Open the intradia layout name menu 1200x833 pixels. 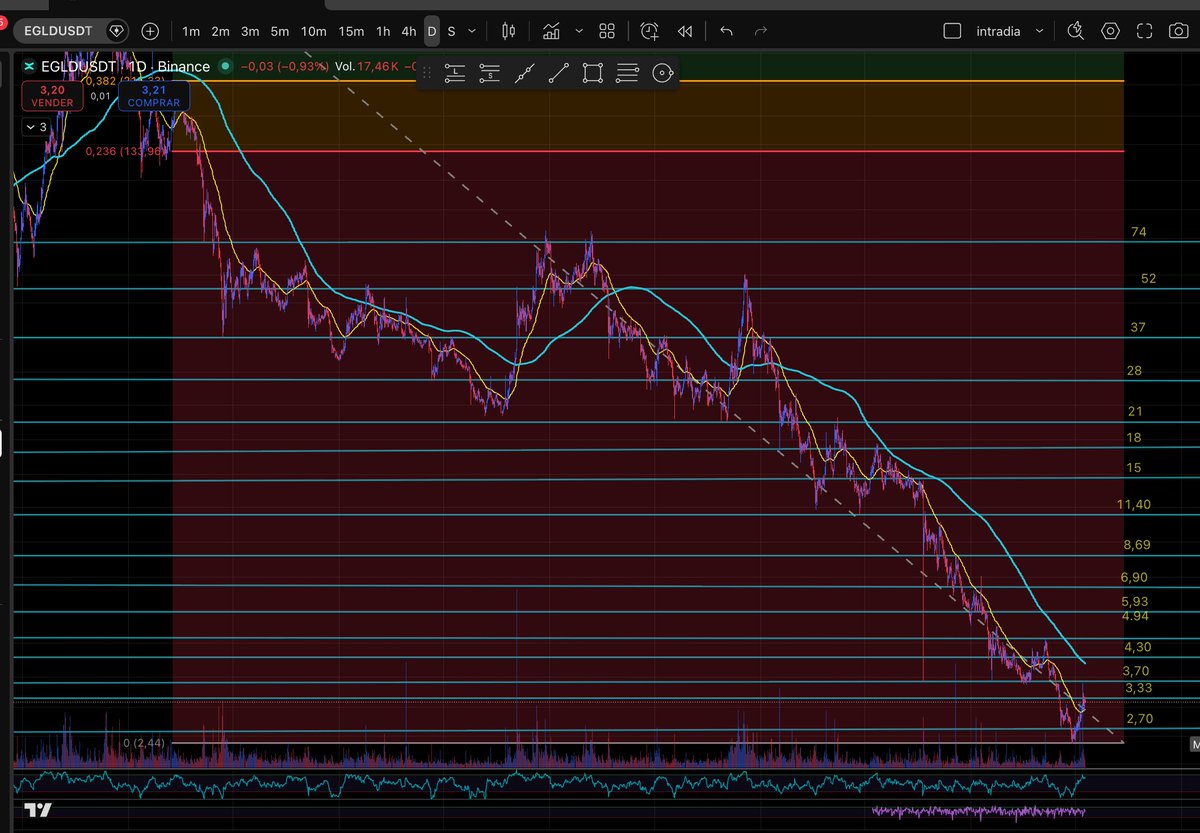(998, 31)
